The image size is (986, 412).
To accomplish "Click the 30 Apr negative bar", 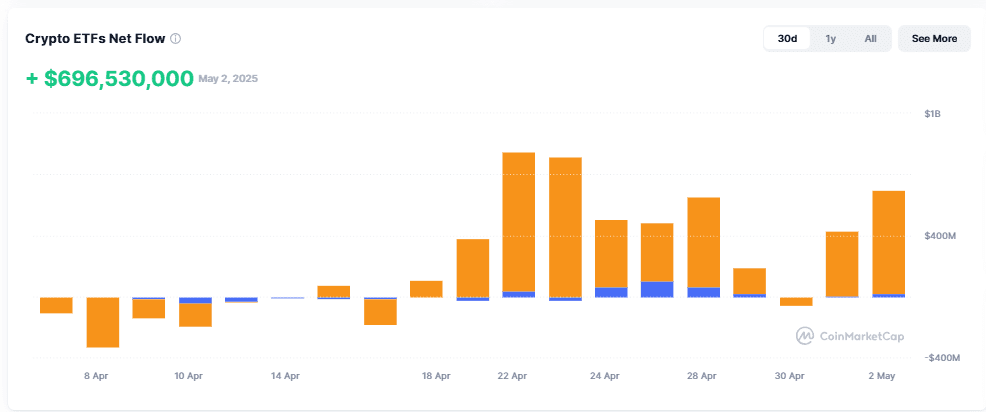I will click(796, 302).
